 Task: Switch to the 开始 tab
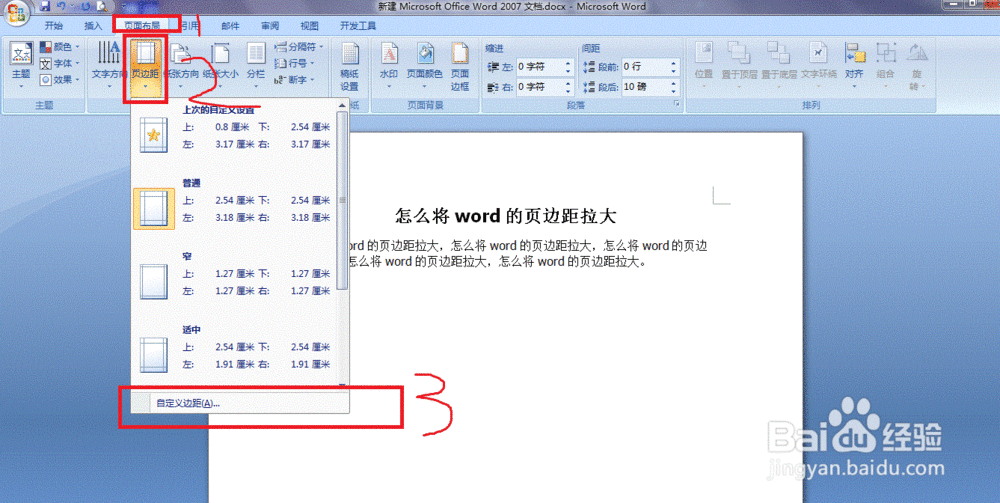pos(54,26)
